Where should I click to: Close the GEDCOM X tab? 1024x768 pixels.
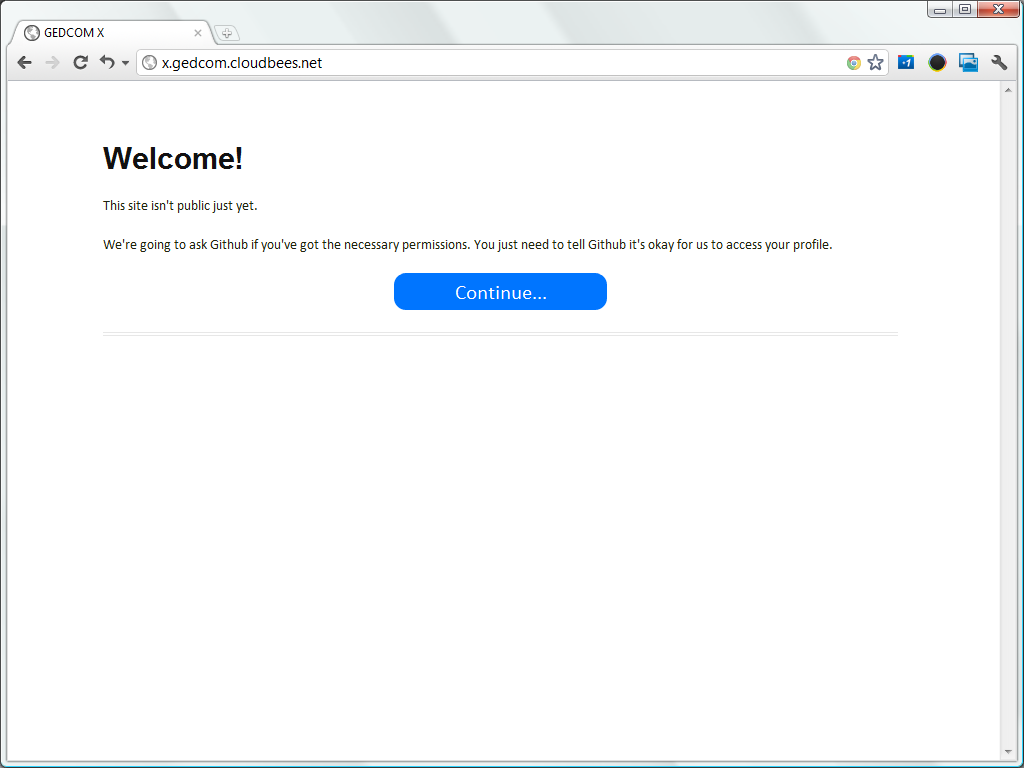tap(198, 33)
